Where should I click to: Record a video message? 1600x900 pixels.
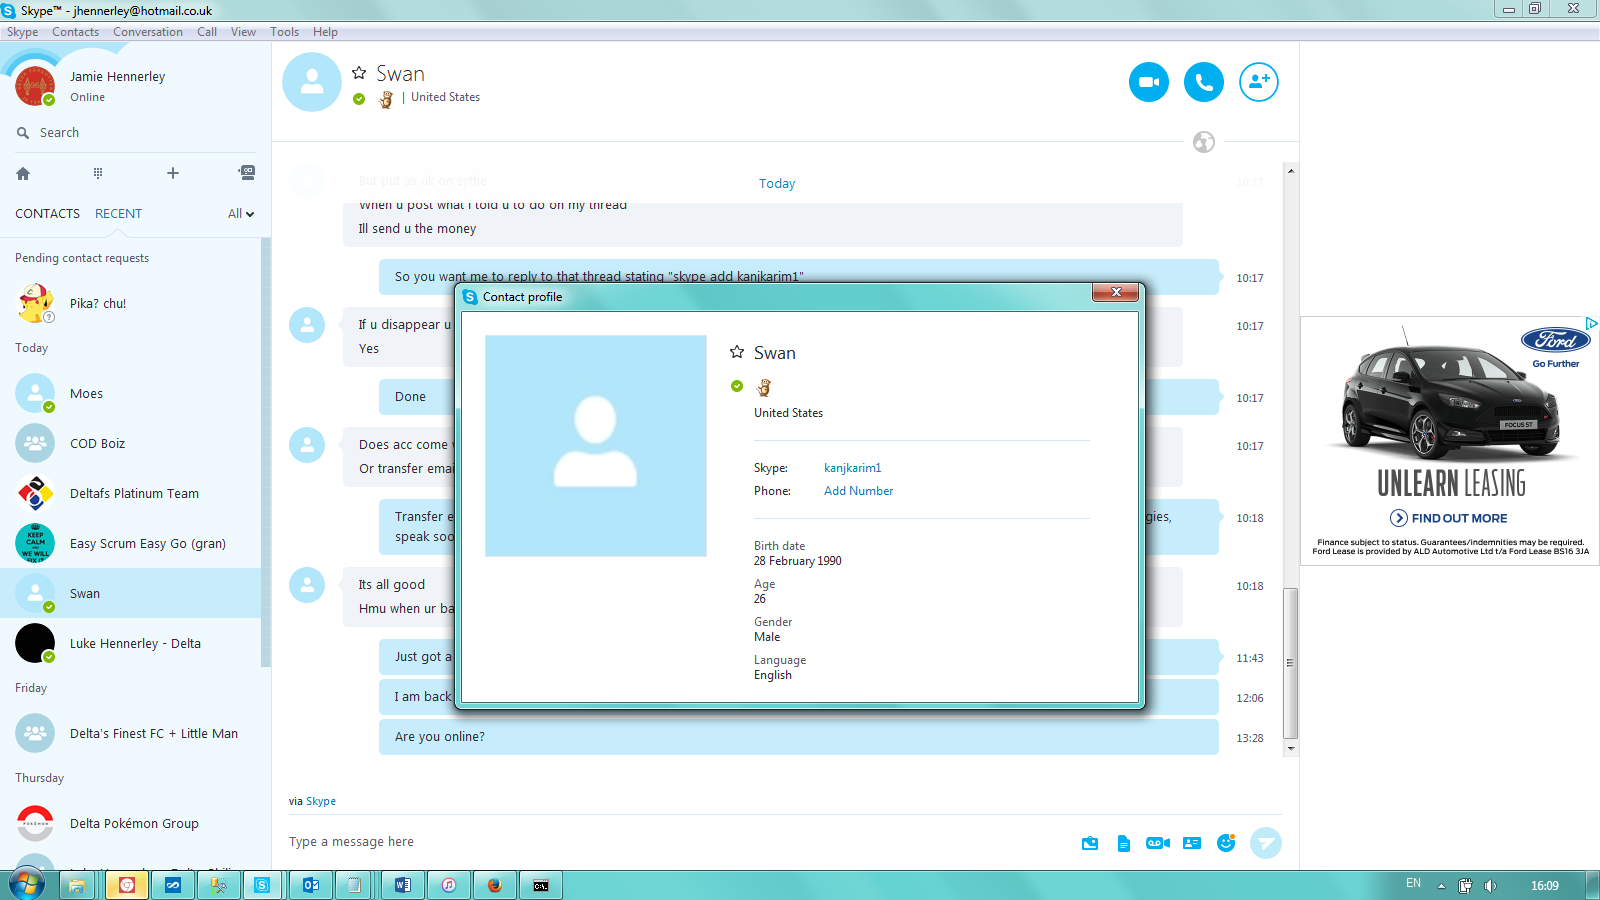pos(1158,843)
